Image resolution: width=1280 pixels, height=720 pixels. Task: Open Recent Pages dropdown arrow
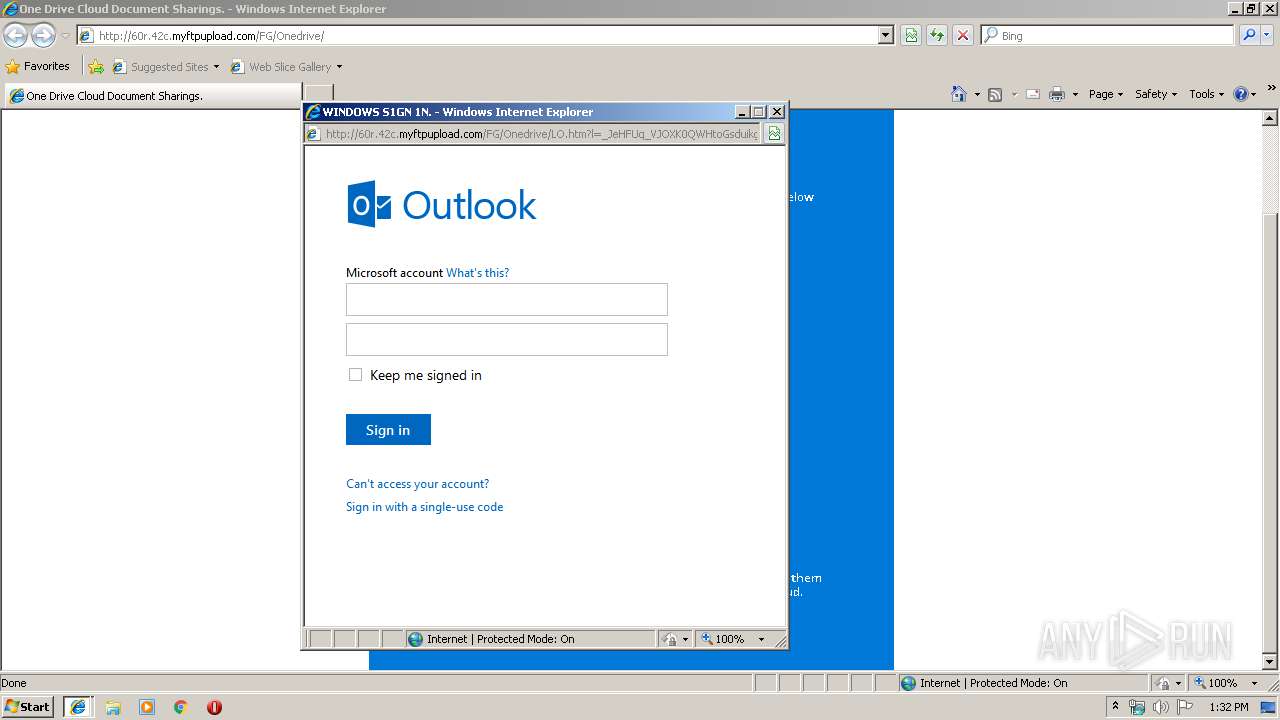coord(65,36)
